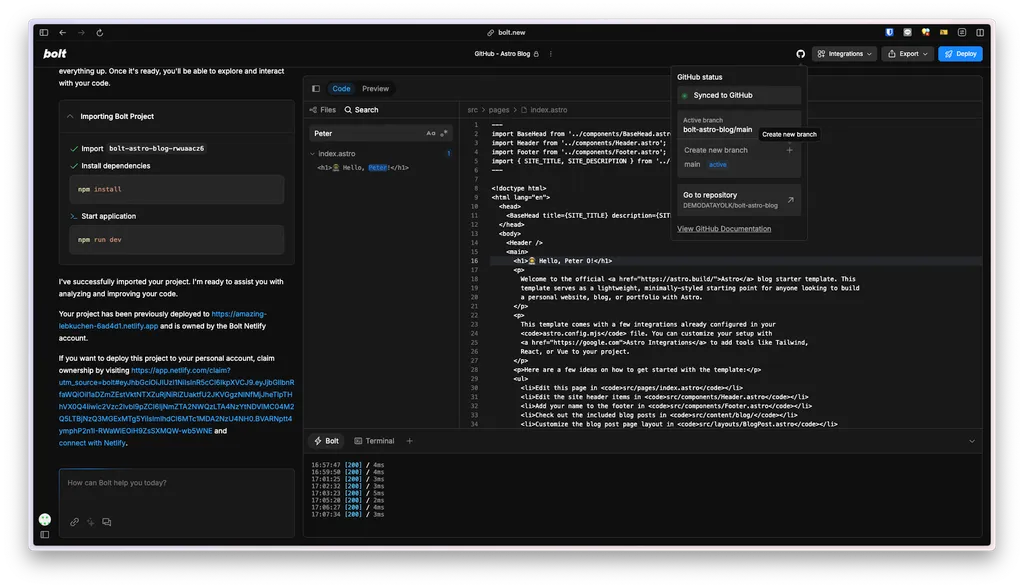The image size is (1024, 588).
Task: Click the src breadcrumb segment
Action: tap(473, 110)
